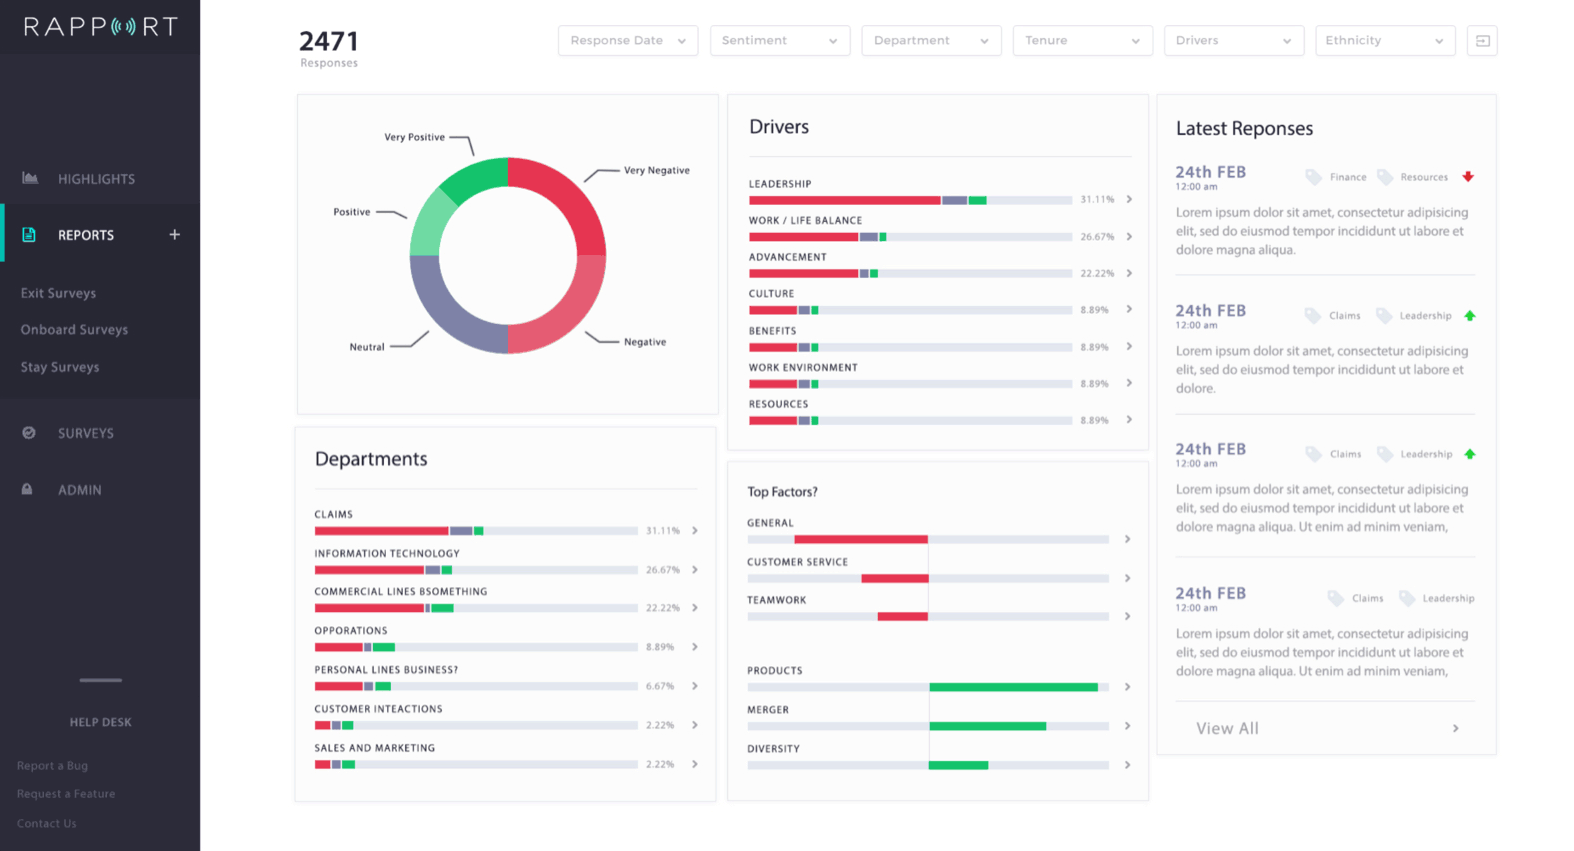Open the Sentiment filter dropdown

(x=779, y=41)
